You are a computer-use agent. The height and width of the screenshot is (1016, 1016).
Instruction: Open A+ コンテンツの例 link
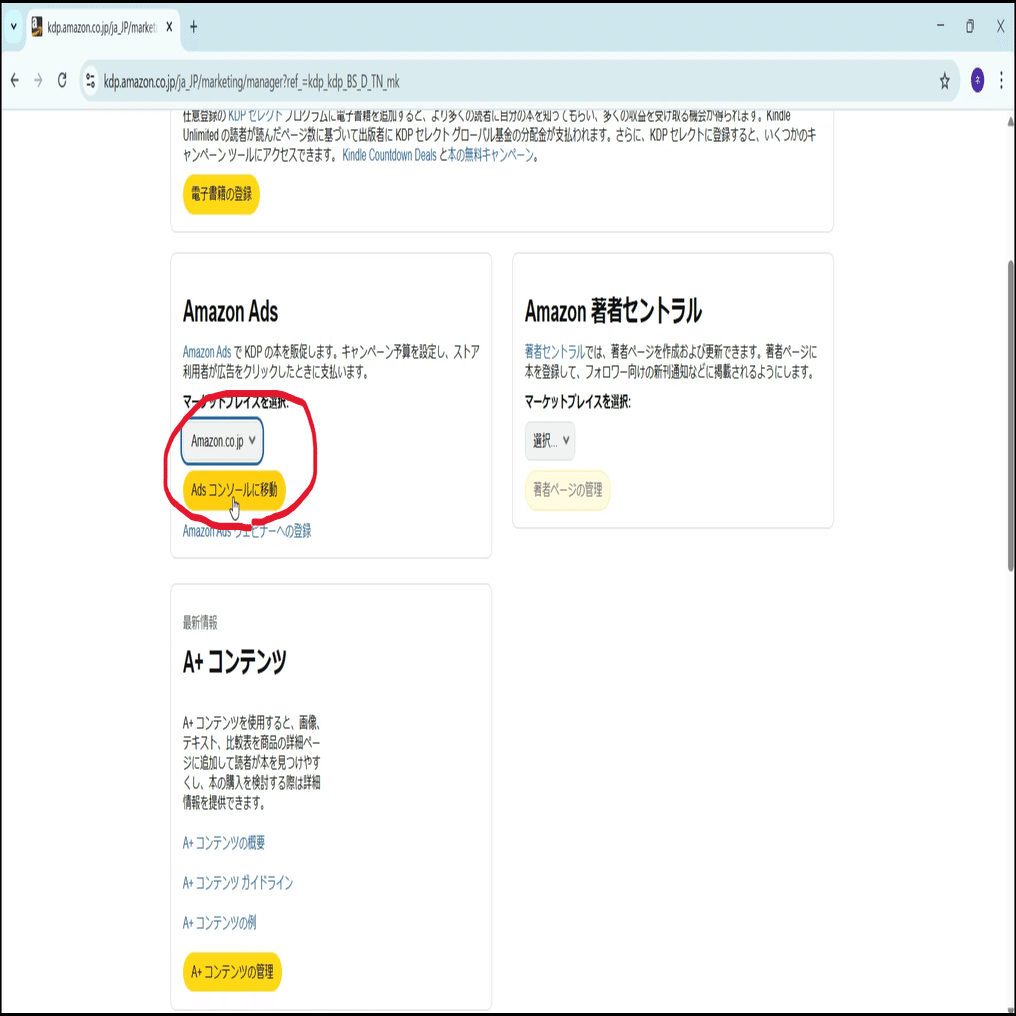click(219, 923)
